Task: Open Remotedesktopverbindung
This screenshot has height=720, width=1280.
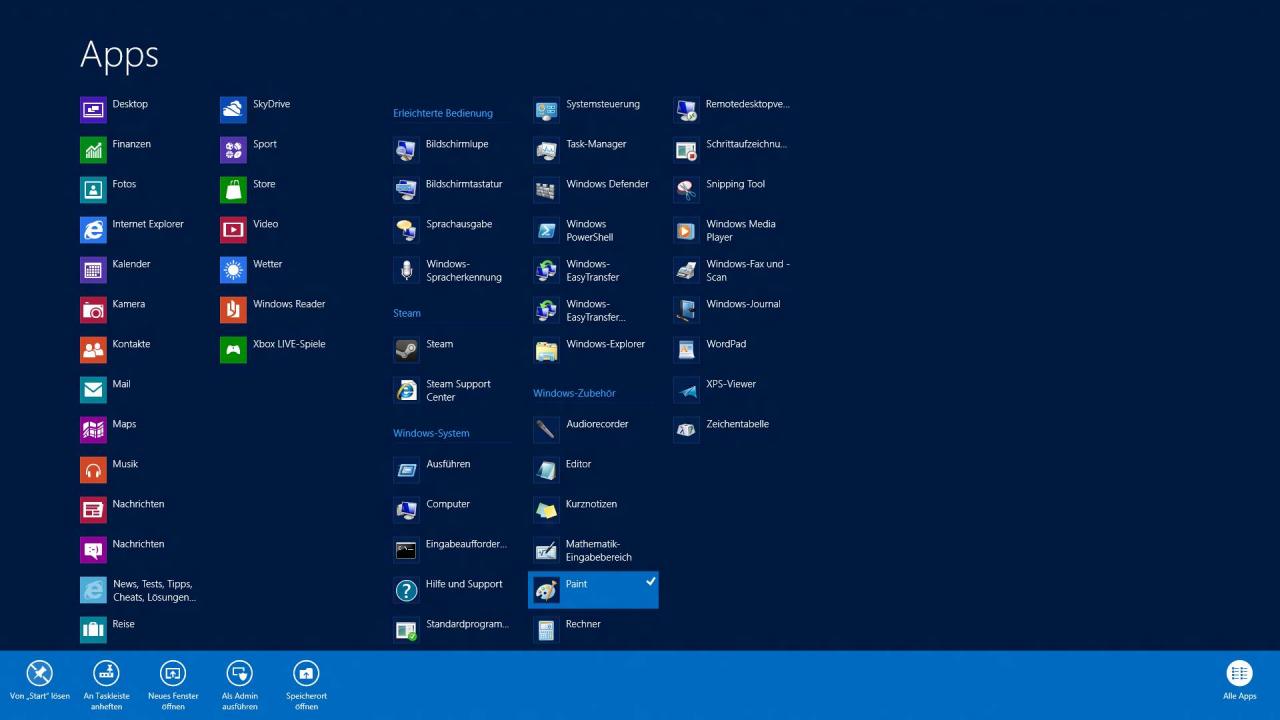Action: tap(733, 110)
